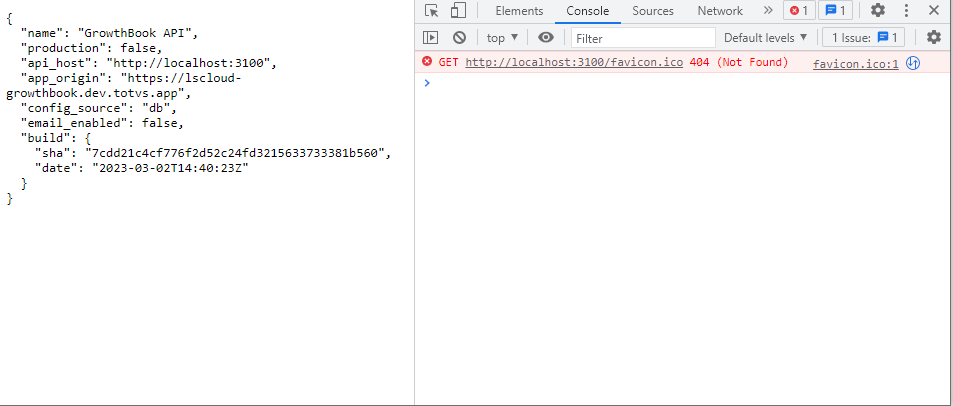Open DevTools settings gear in top bar
Screen dimensions: 953x406
click(x=878, y=10)
